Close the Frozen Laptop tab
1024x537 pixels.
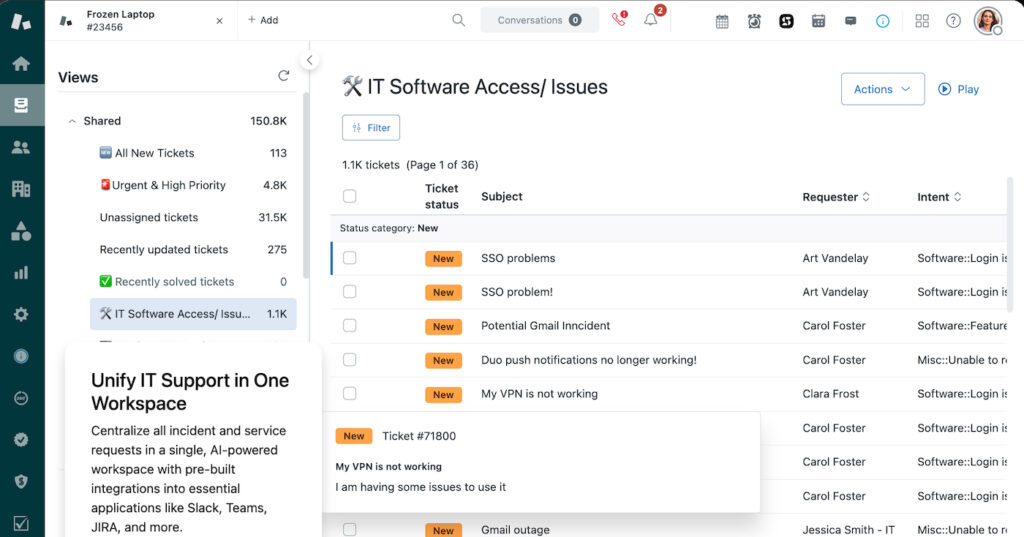pyautogui.click(x=219, y=21)
